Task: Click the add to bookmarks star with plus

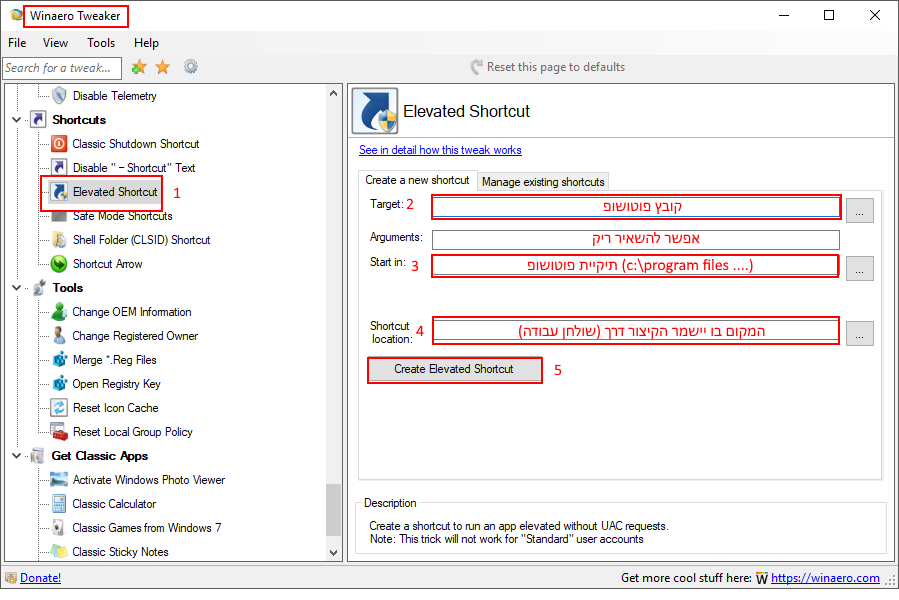Action: coord(139,67)
